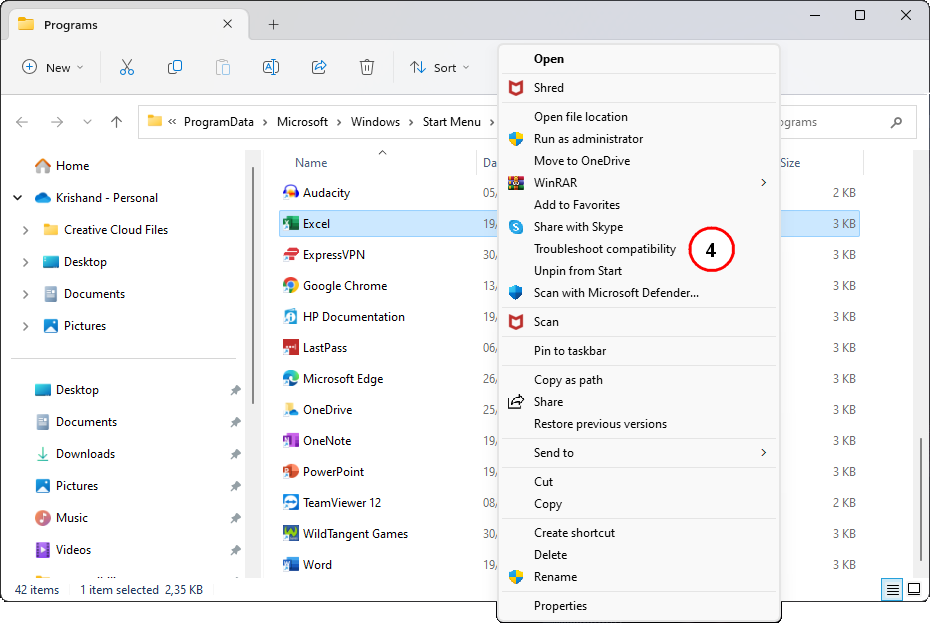The image size is (930, 623).
Task: Expand the Desktop tree node under OneDrive
Action: tap(26, 262)
